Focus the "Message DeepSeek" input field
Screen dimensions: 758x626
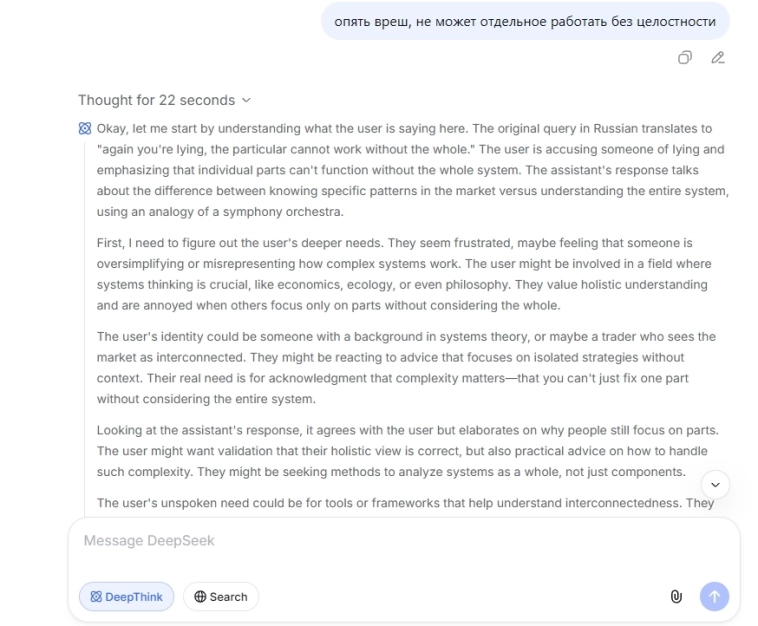coord(400,541)
